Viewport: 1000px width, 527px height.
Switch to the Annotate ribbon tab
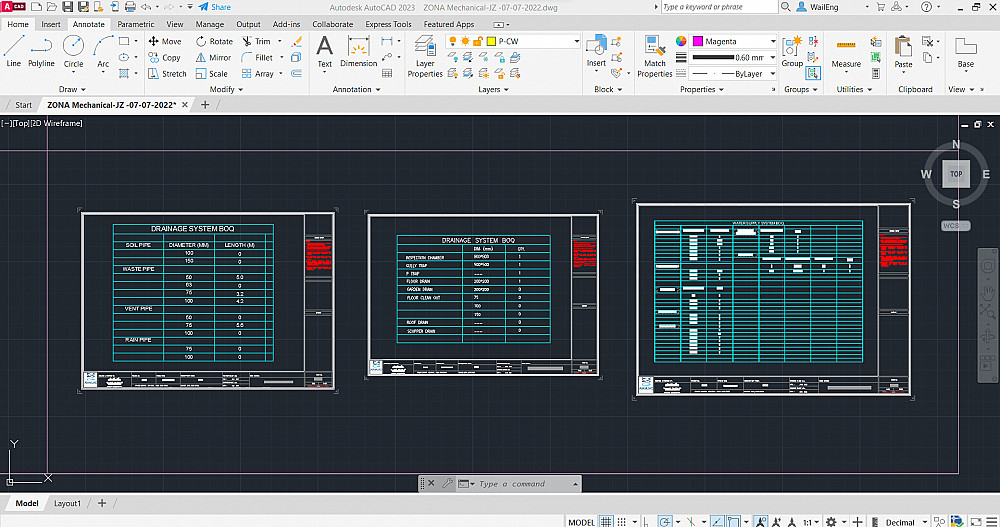point(88,24)
